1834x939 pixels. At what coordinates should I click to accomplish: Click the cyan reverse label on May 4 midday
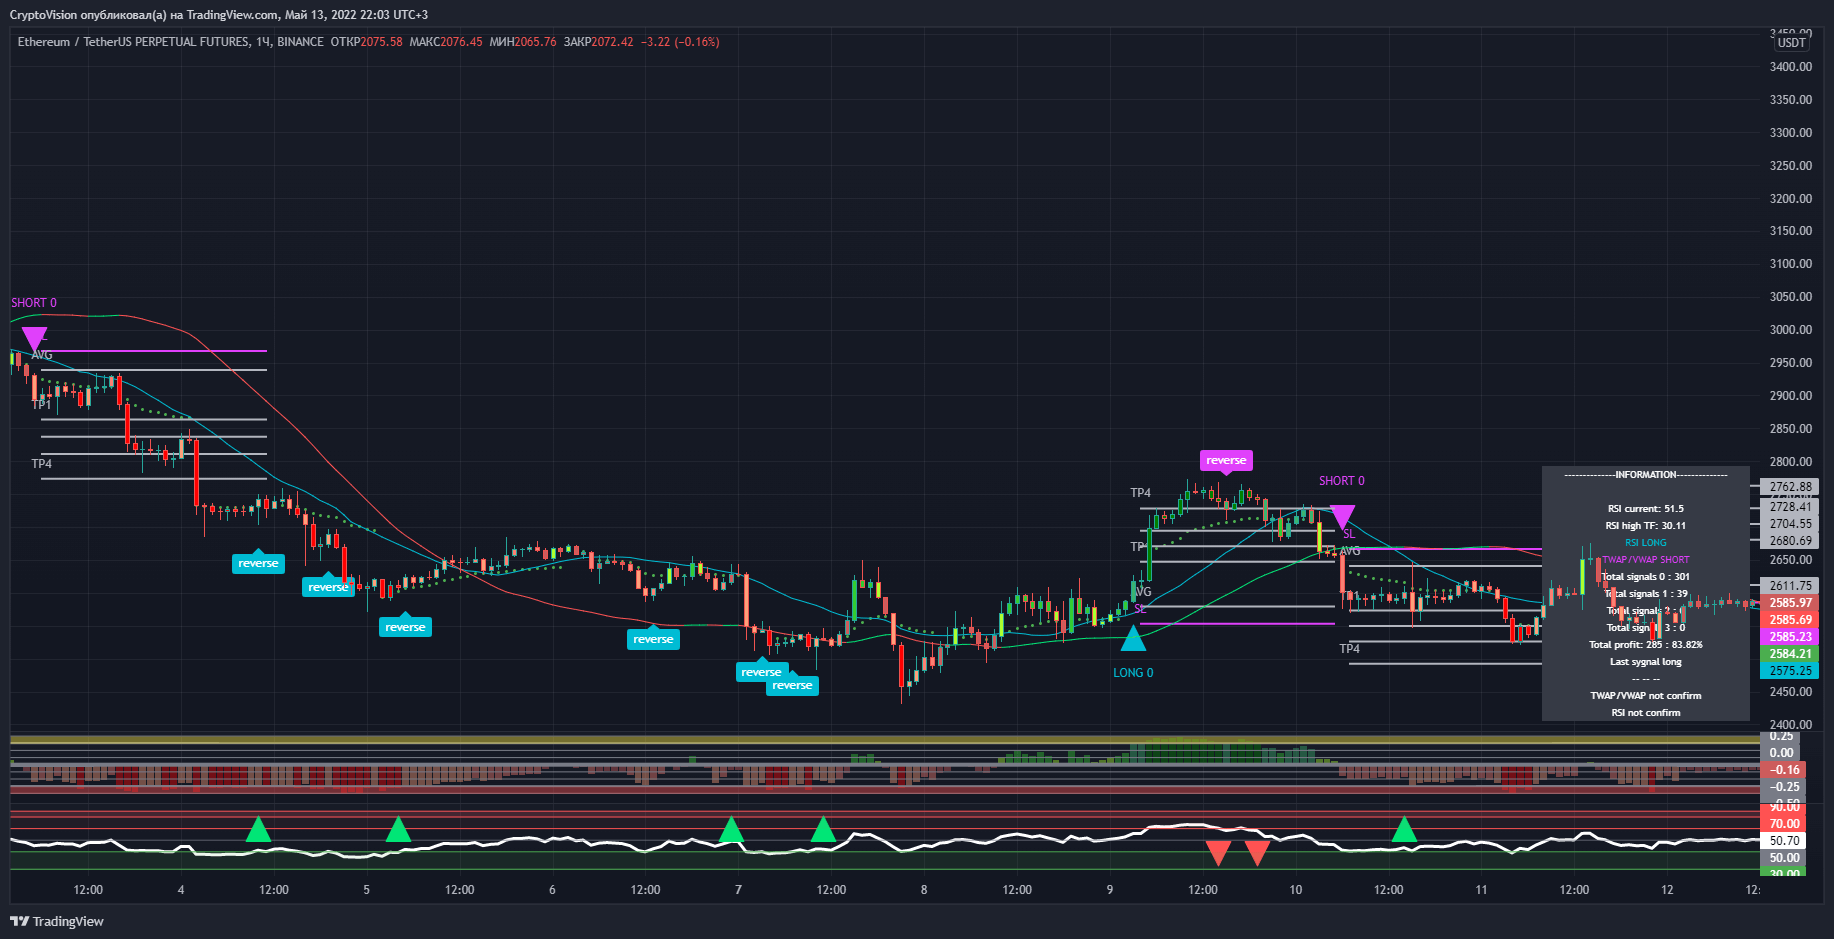tap(258, 563)
